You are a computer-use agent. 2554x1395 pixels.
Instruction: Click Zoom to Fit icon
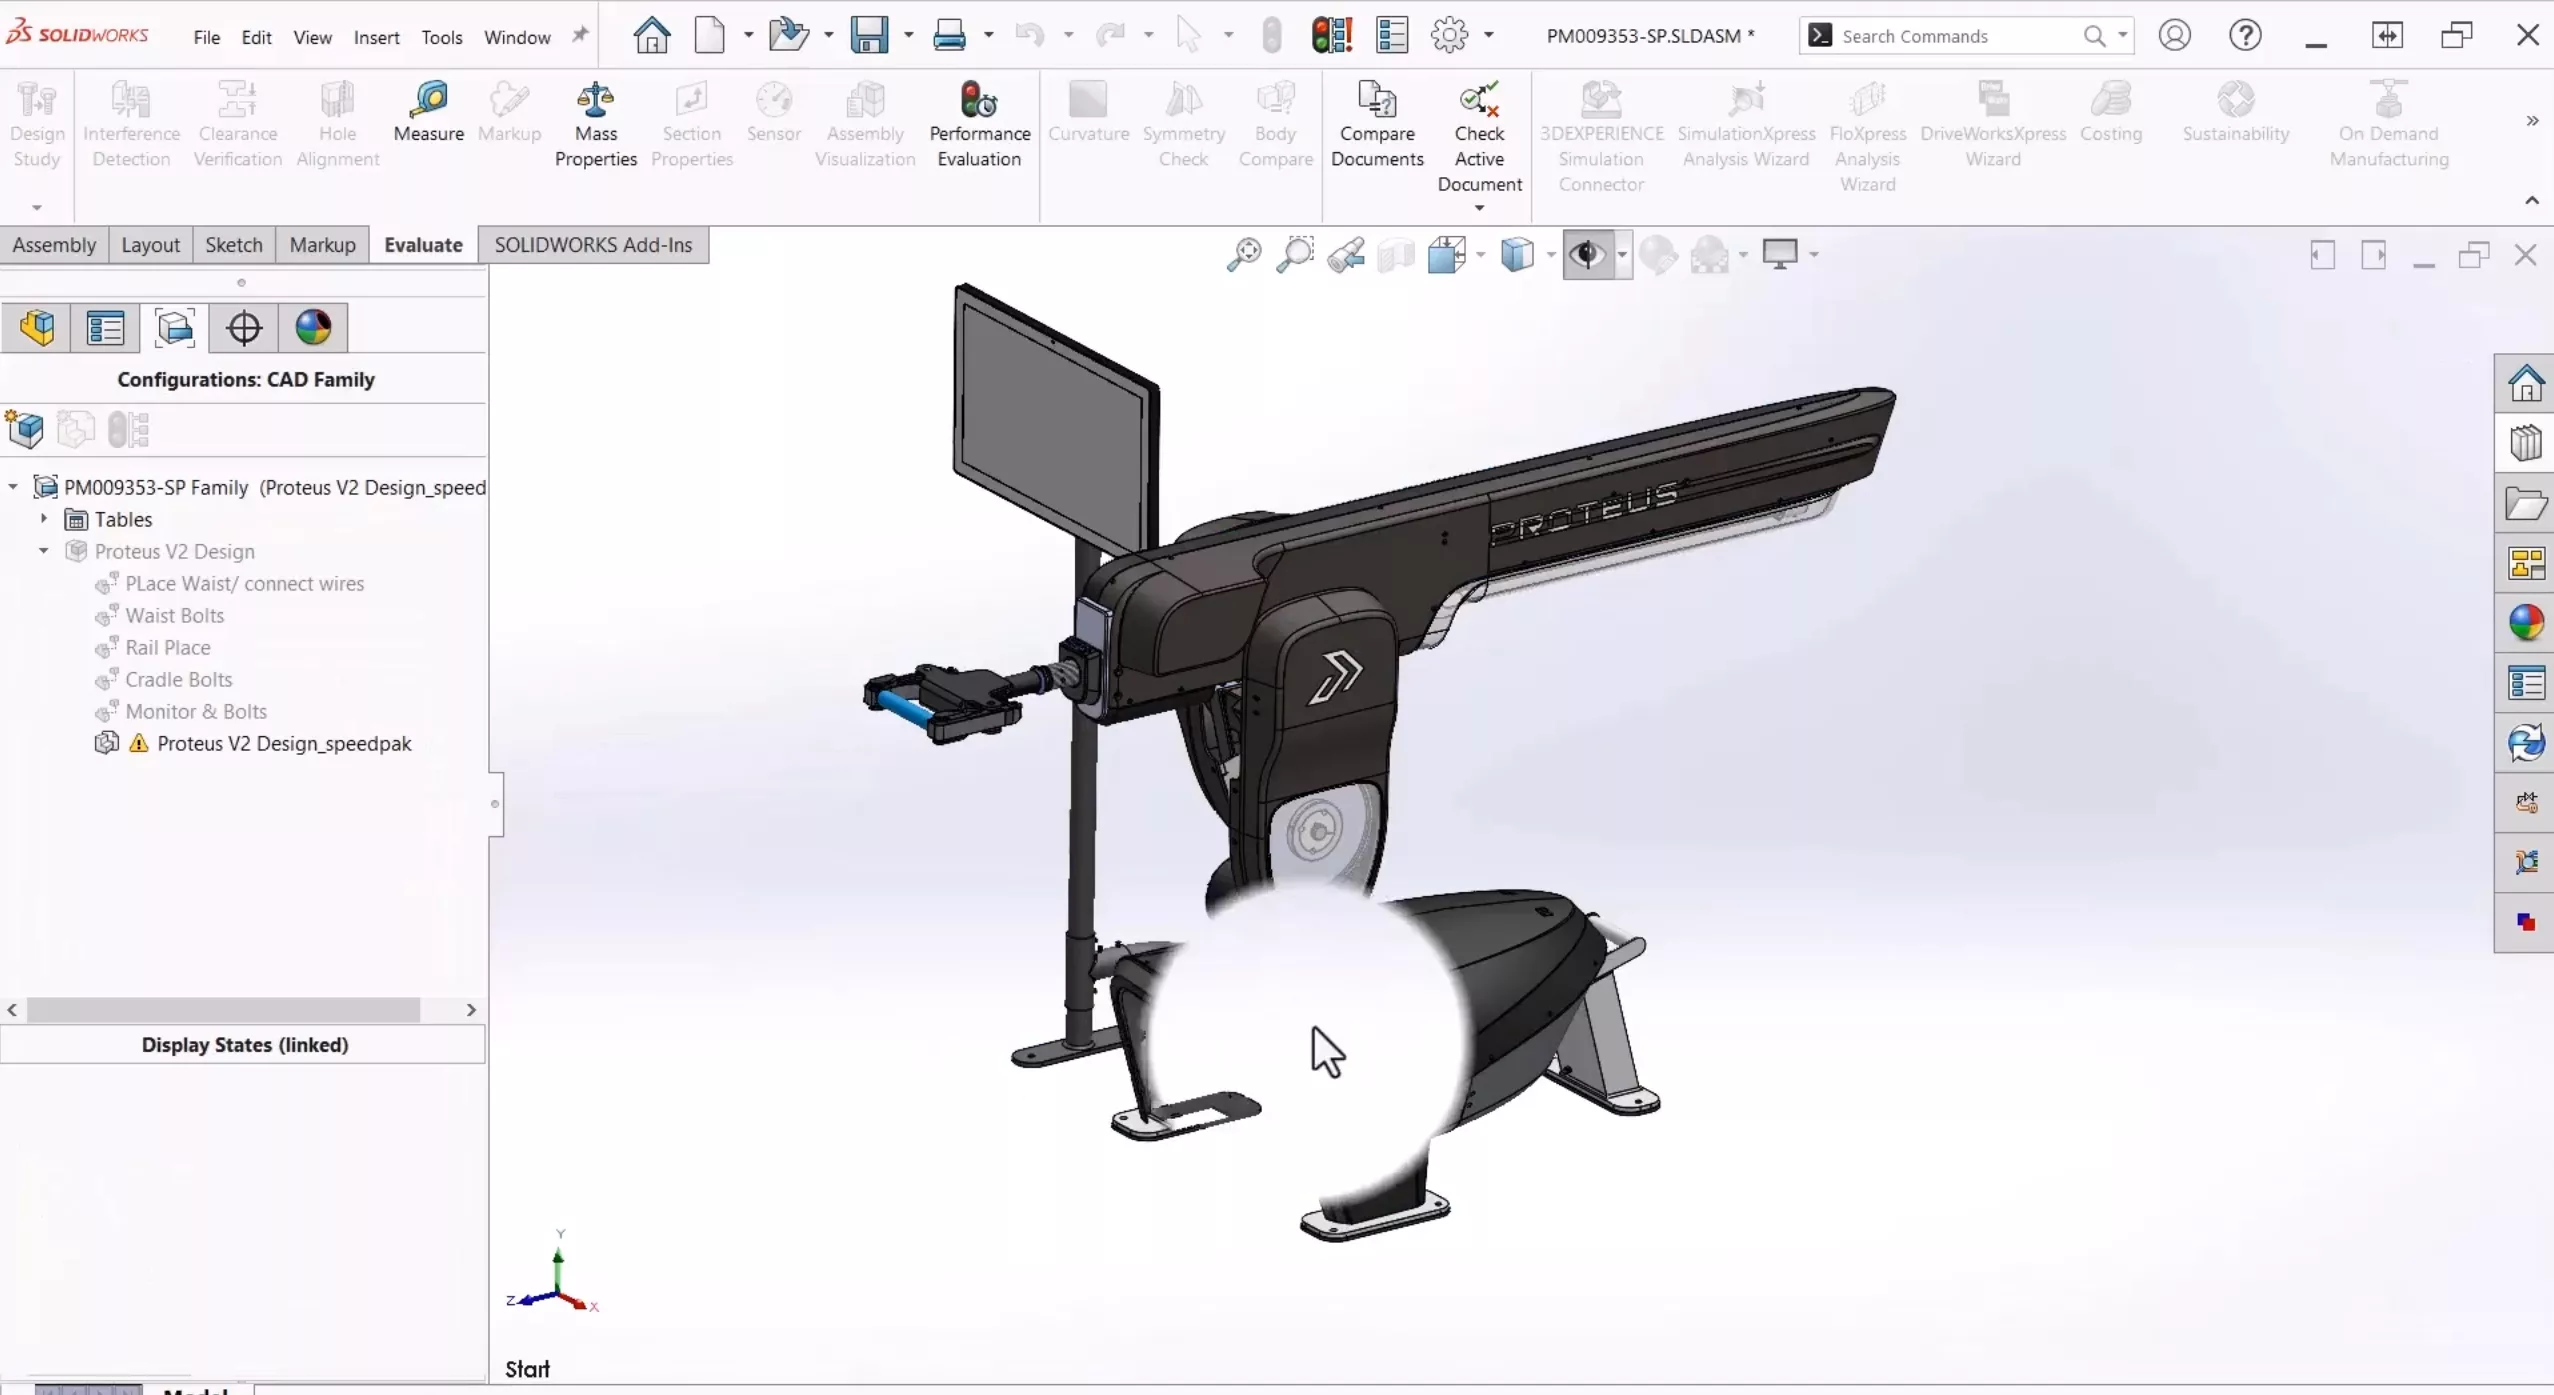[1243, 255]
